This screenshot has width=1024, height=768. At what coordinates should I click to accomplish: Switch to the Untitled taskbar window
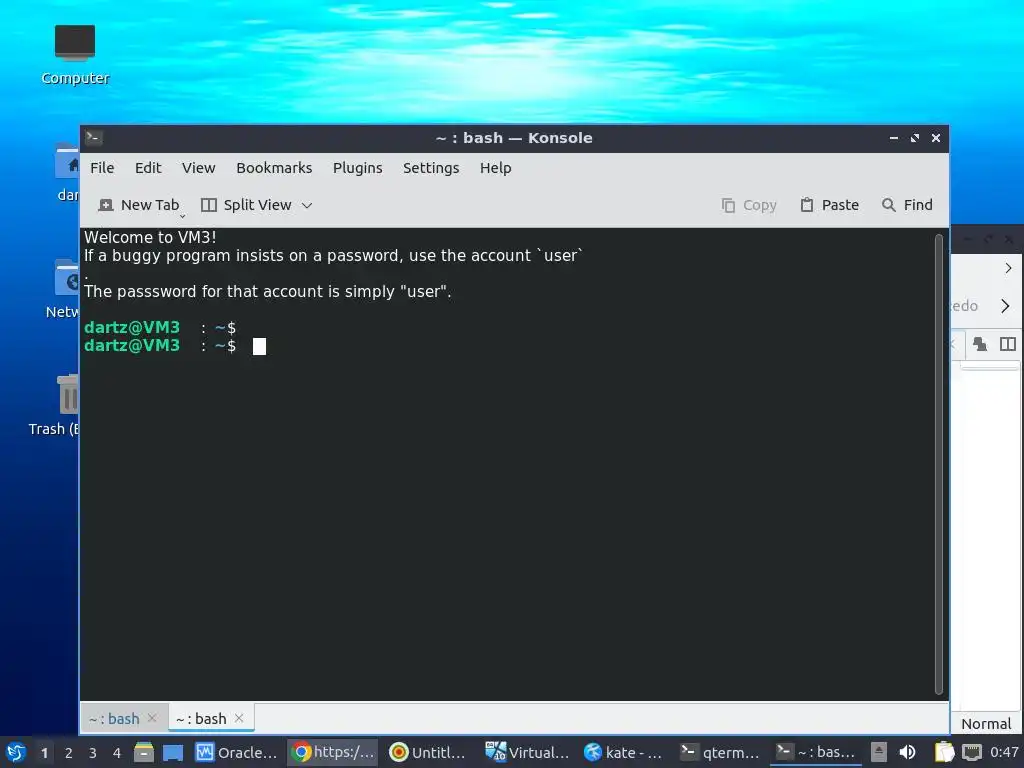click(428, 752)
